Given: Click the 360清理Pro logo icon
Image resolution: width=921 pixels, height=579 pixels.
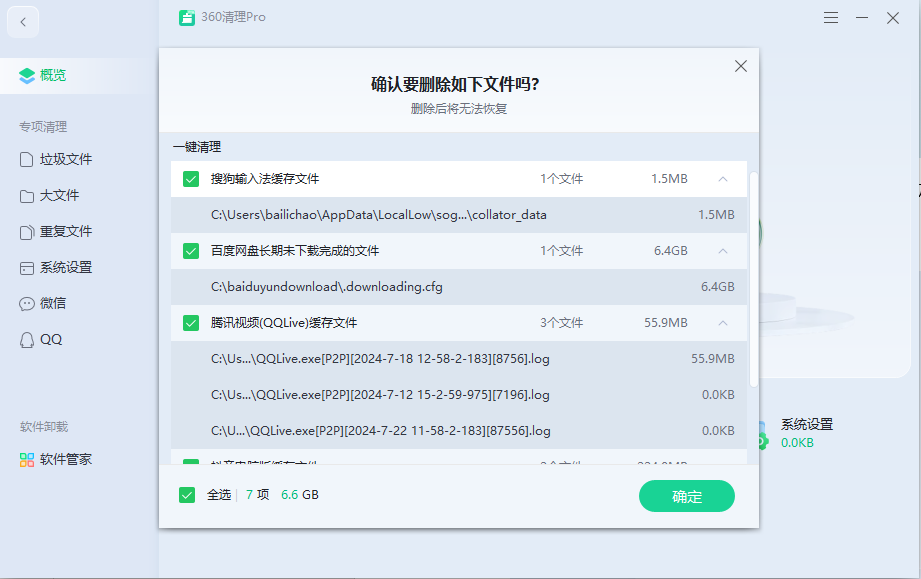Looking at the screenshot, I should coord(187,18).
